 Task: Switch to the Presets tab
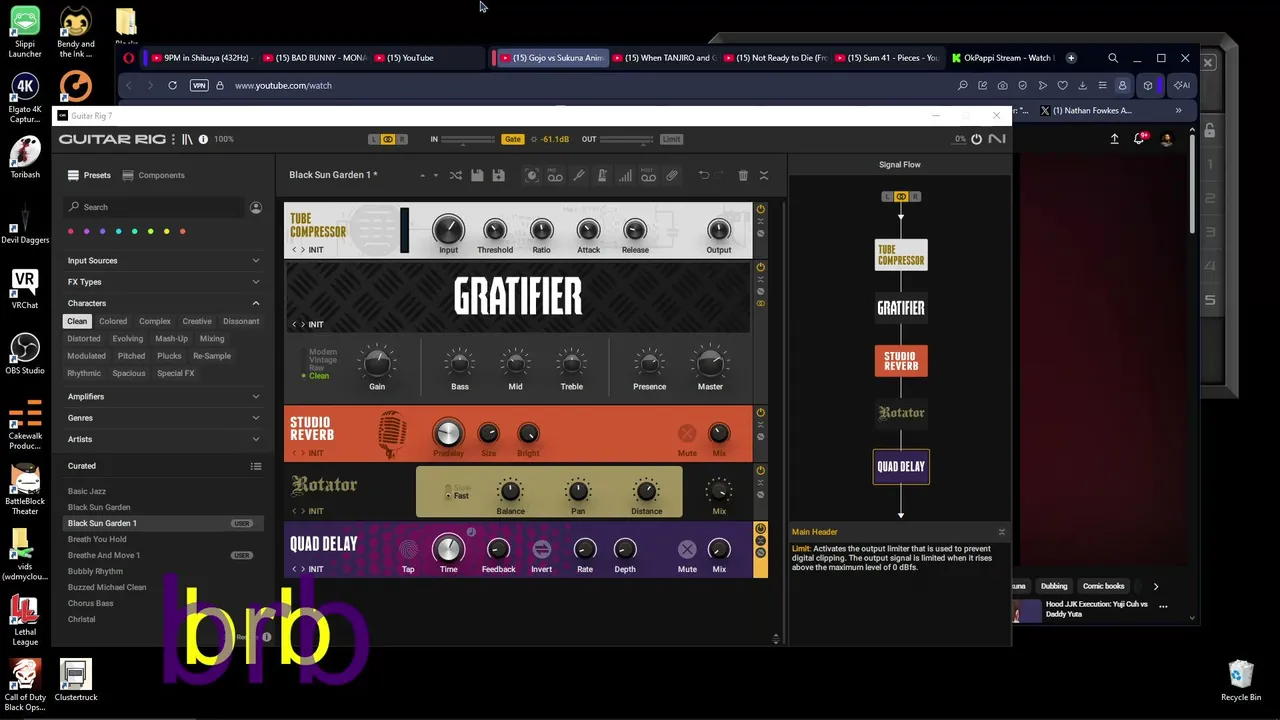point(89,175)
